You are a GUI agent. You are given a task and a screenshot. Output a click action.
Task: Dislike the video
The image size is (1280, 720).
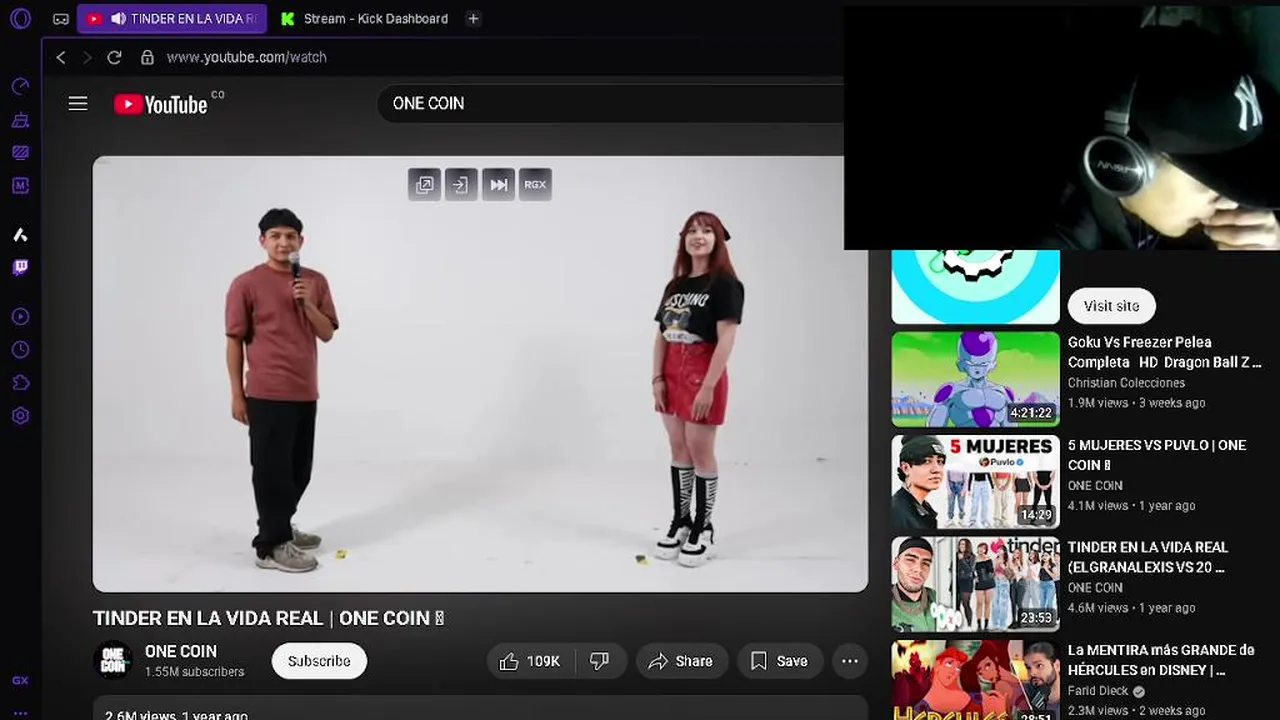tap(600, 661)
